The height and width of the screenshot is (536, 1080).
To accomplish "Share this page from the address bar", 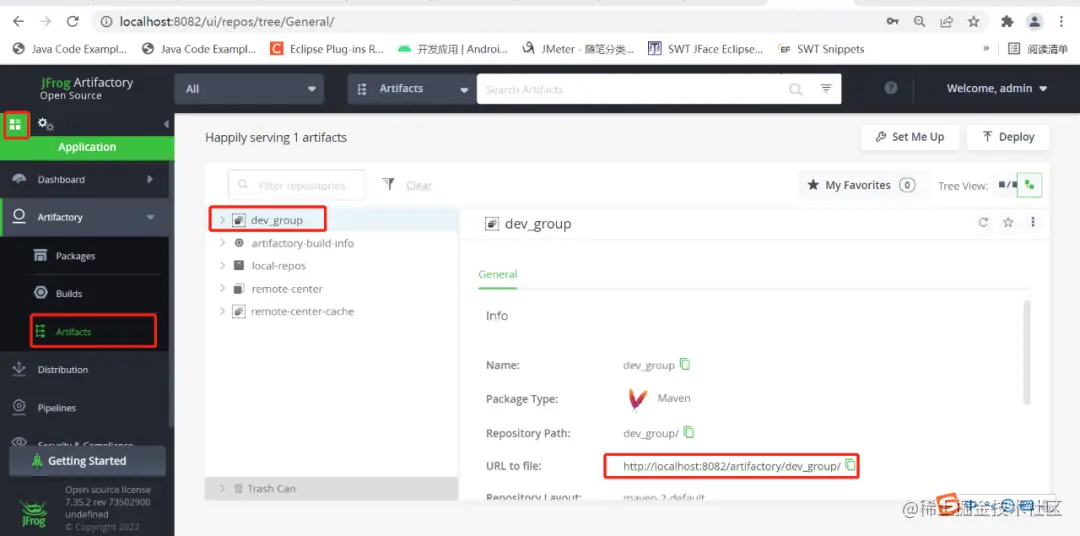I will [946, 21].
